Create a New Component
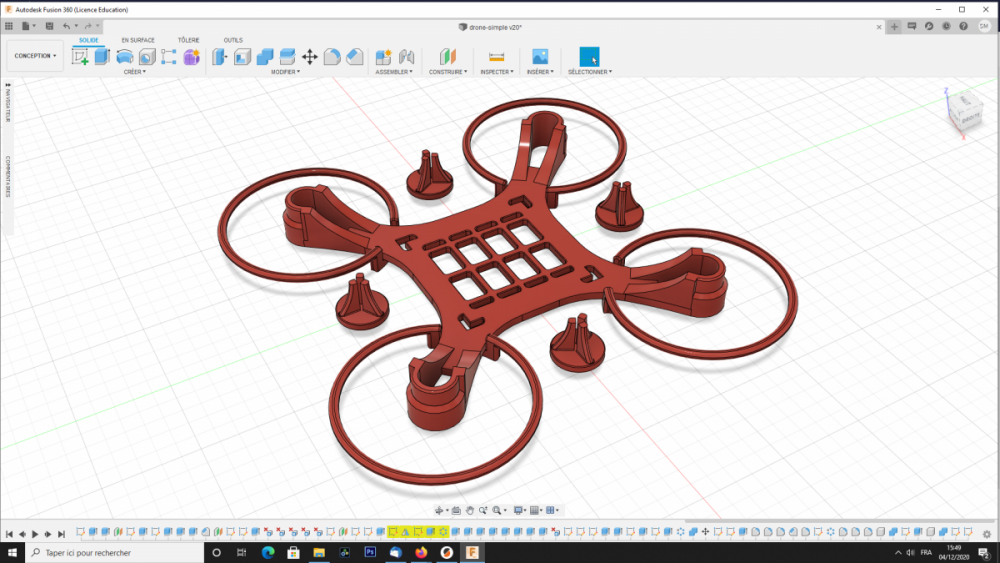Viewport: 1000px width, 563px height. tap(383, 57)
